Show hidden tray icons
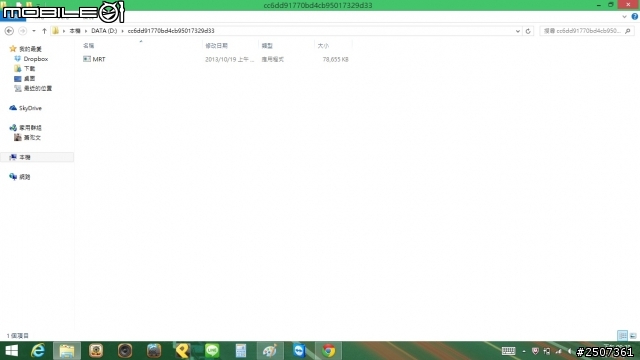 pos(524,351)
